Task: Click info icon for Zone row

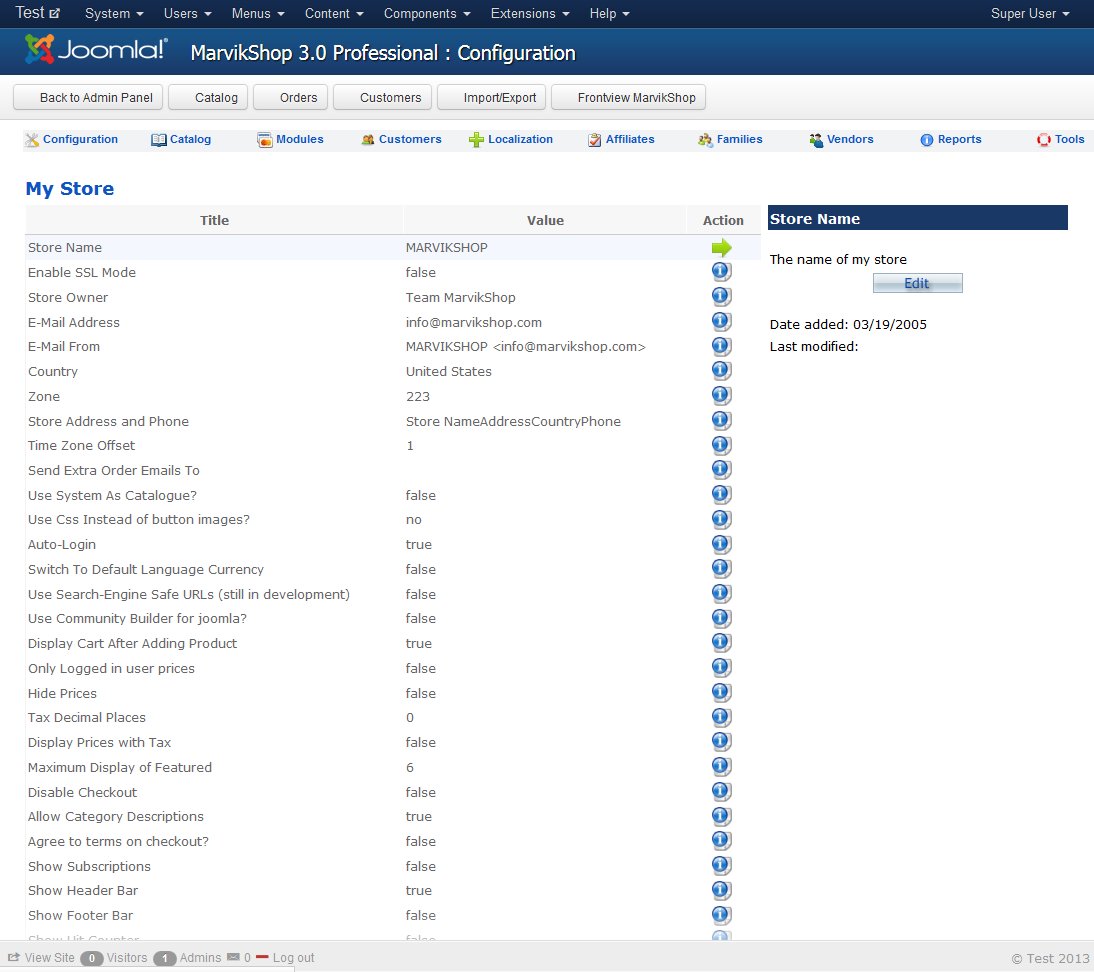Action: pos(721,396)
